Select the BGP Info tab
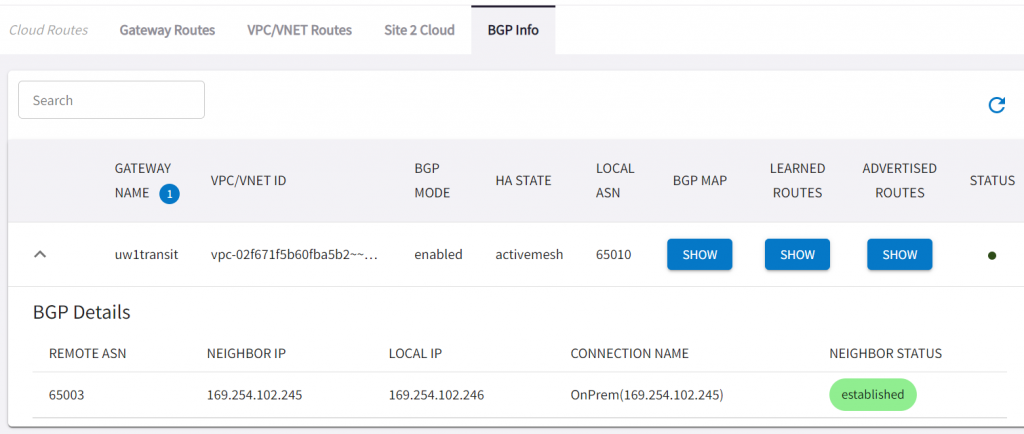 pos(513,30)
